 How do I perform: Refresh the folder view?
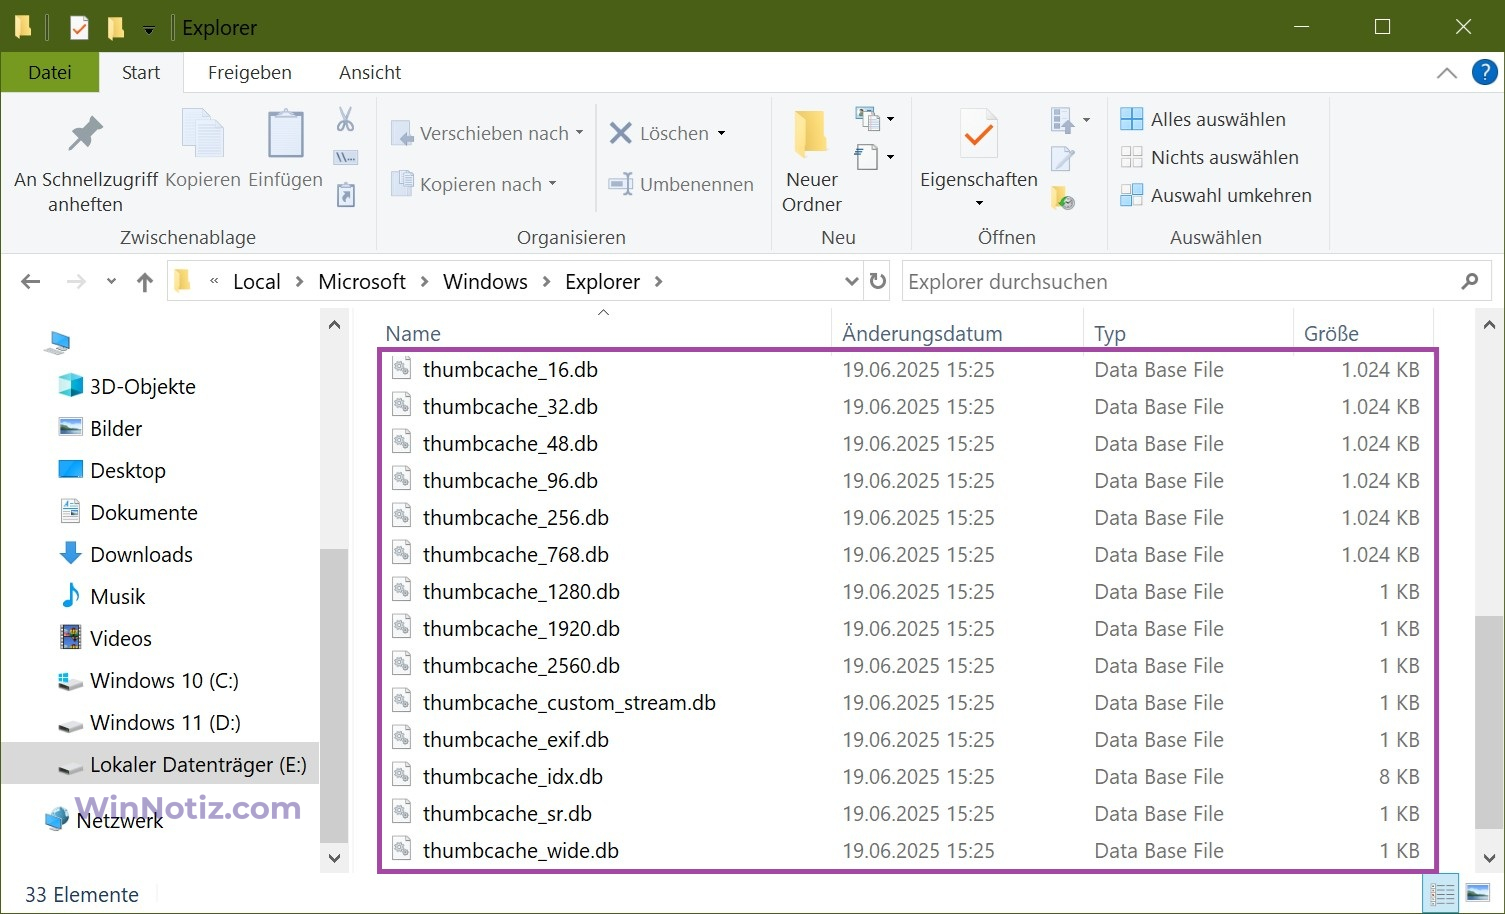pos(878,282)
